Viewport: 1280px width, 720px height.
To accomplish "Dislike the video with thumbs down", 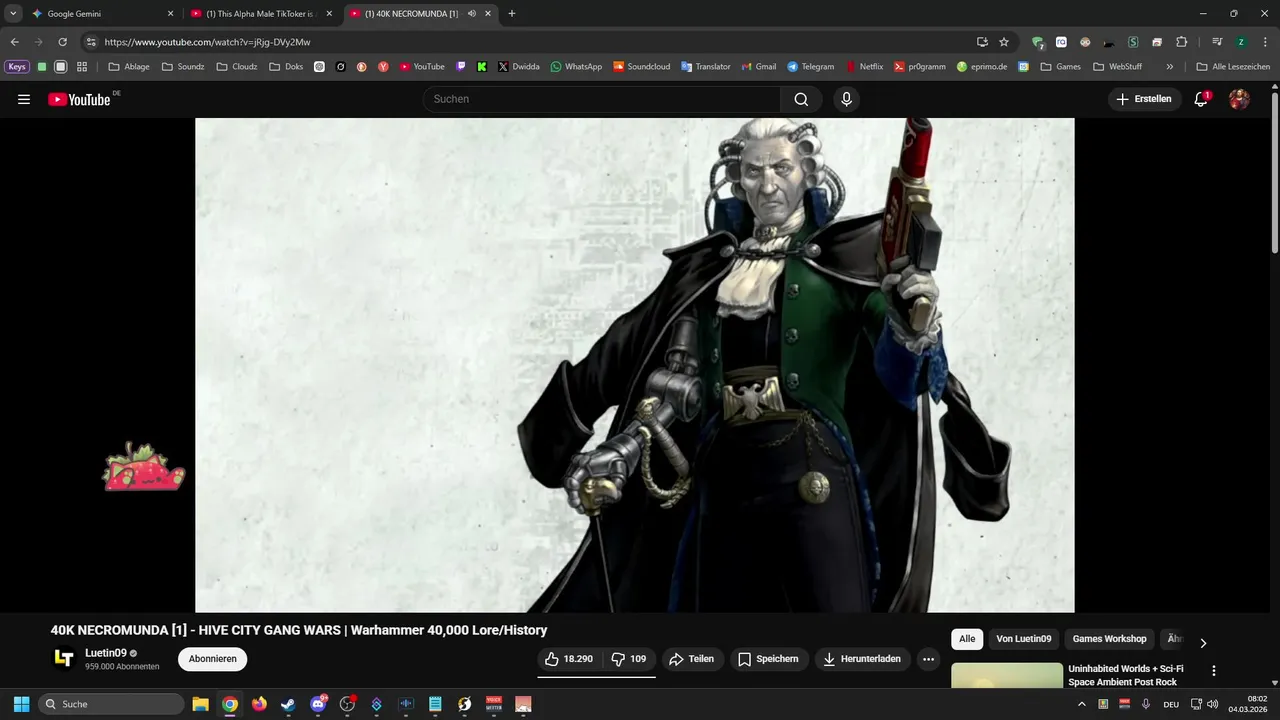I will 629,659.
